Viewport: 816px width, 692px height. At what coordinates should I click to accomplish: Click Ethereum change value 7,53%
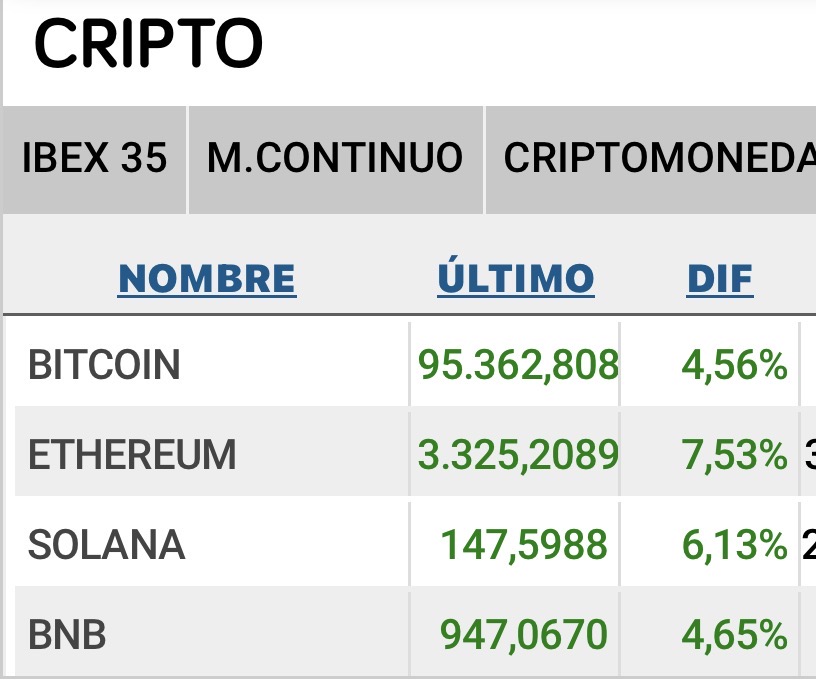pos(734,455)
